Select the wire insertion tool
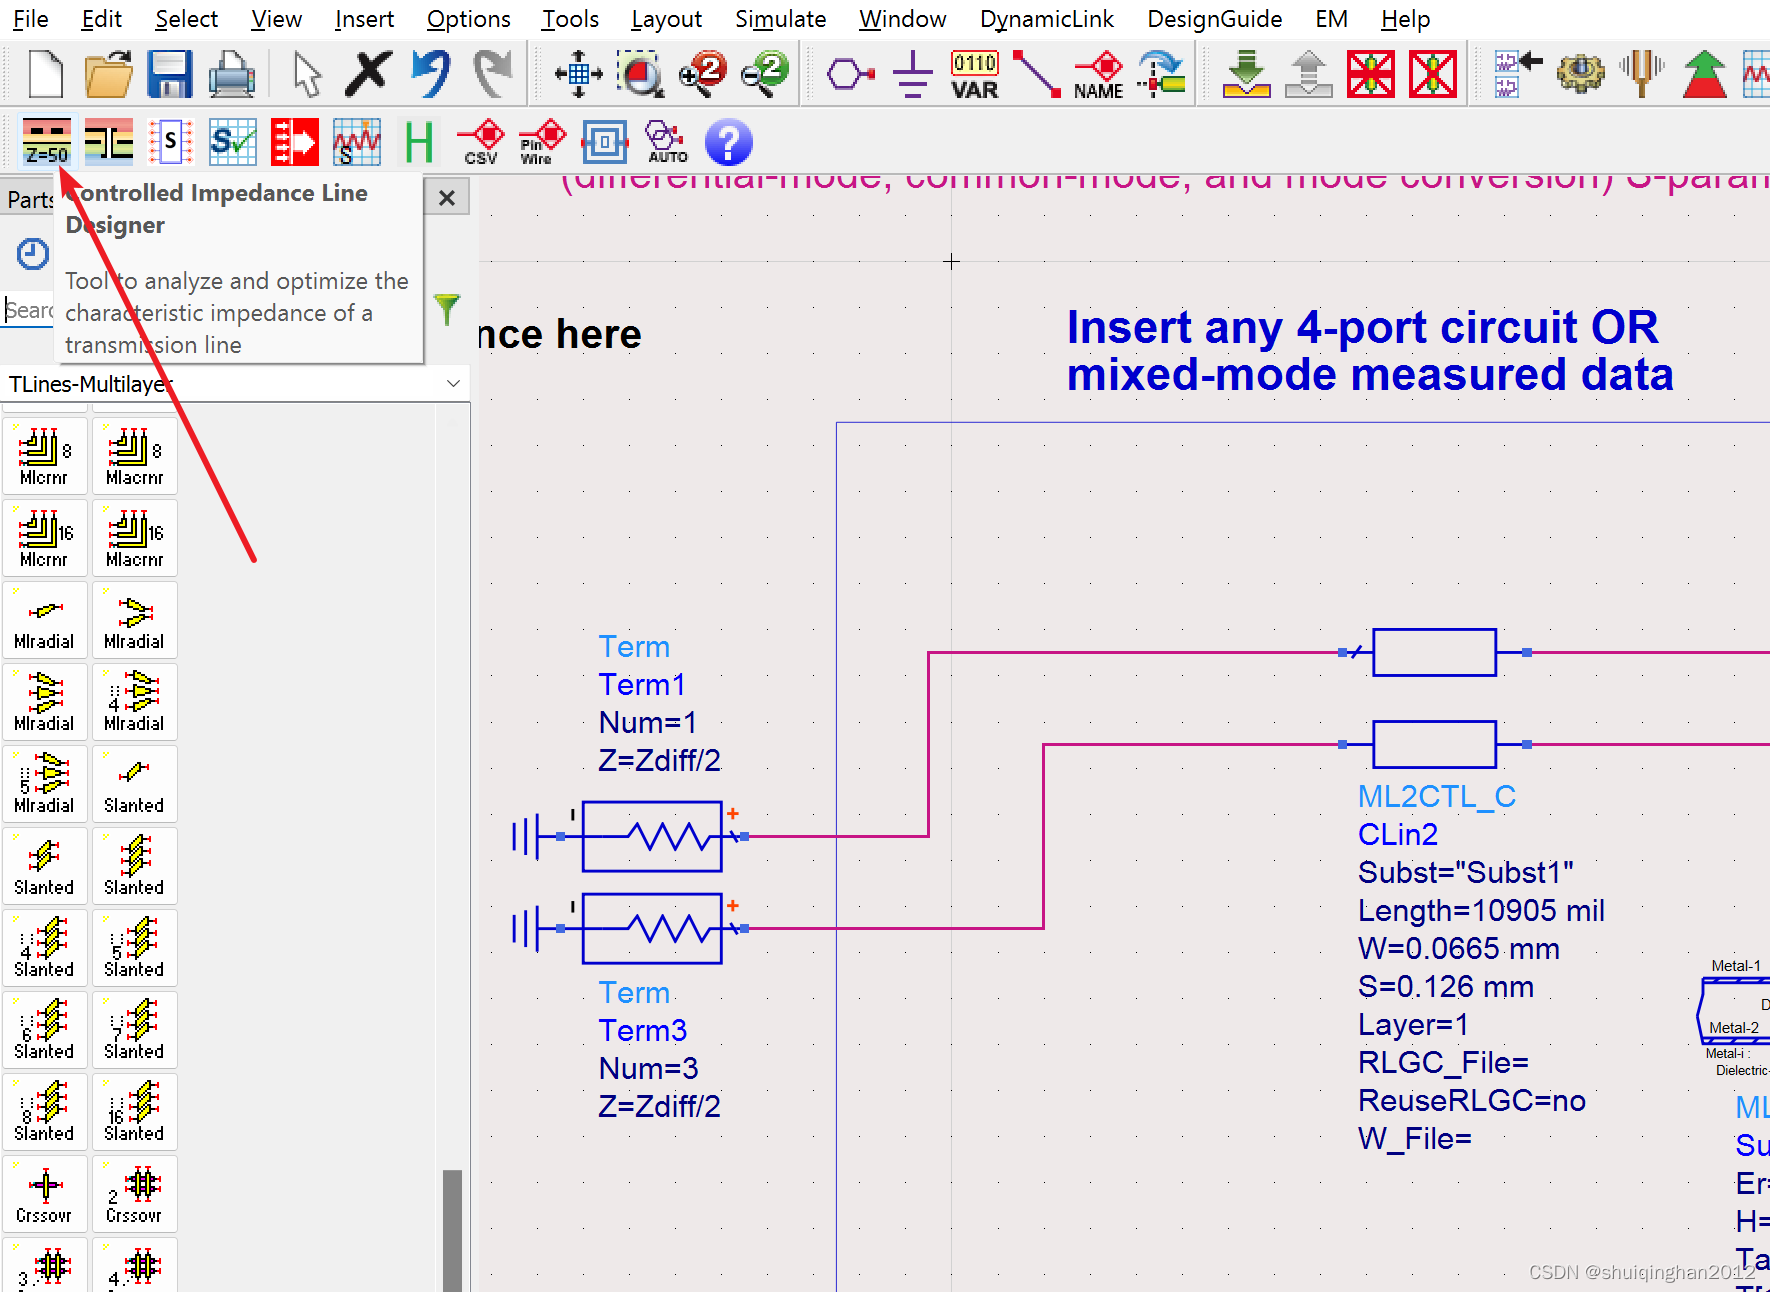This screenshot has height=1292, width=1770. [x=1037, y=73]
